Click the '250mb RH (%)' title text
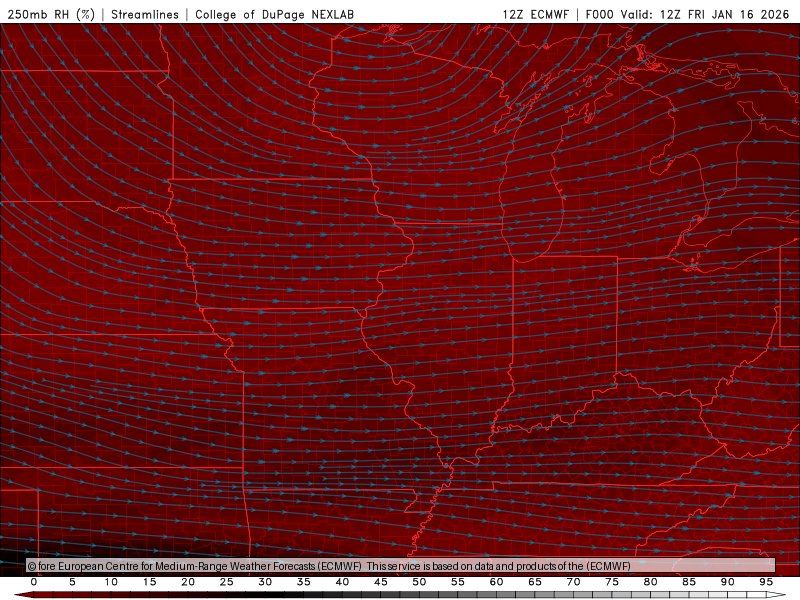 pos(51,14)
